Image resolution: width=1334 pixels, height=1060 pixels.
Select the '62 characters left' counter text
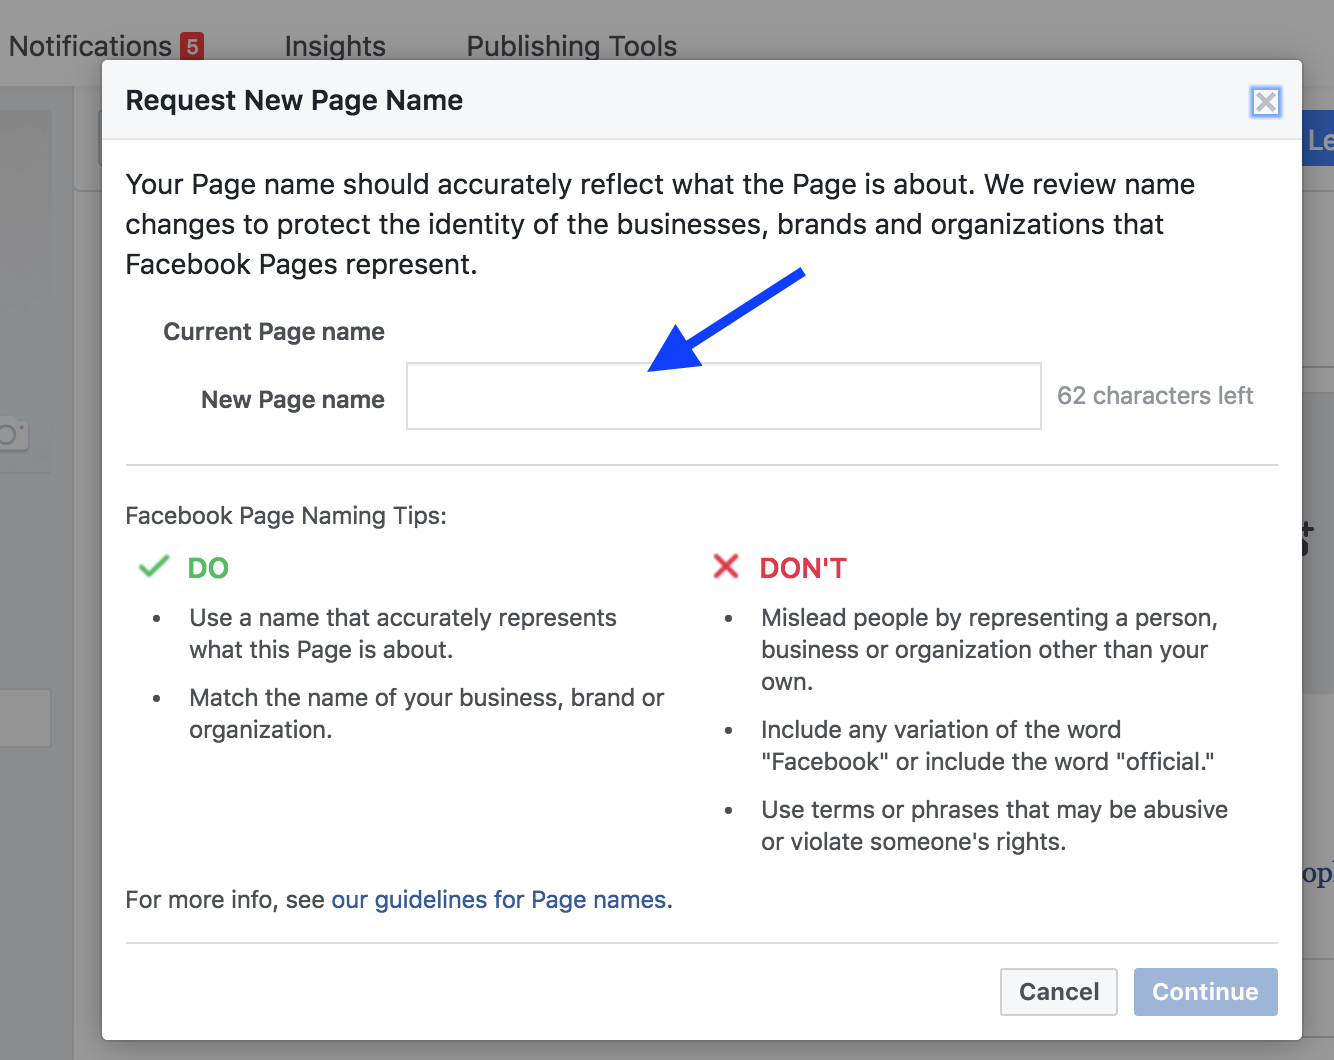1155,396
